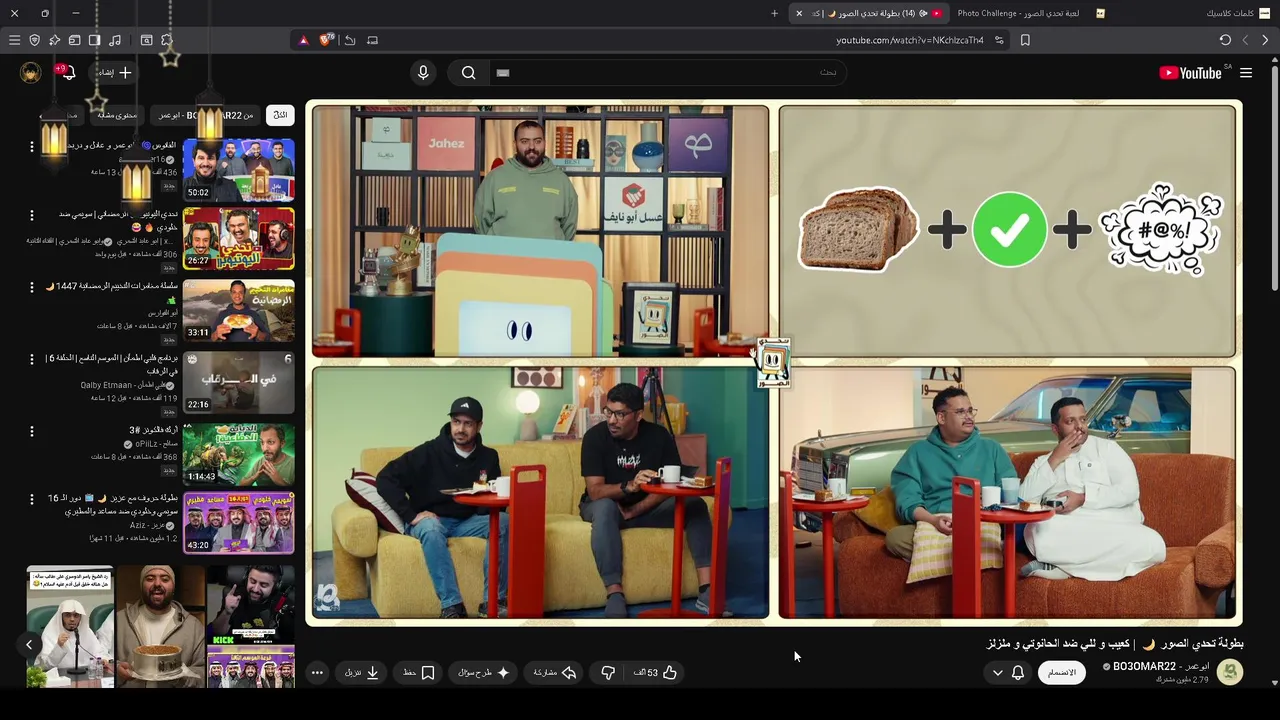Open options menu for 33:11 video
1280x720 pixels.
[x=31, y=287]
